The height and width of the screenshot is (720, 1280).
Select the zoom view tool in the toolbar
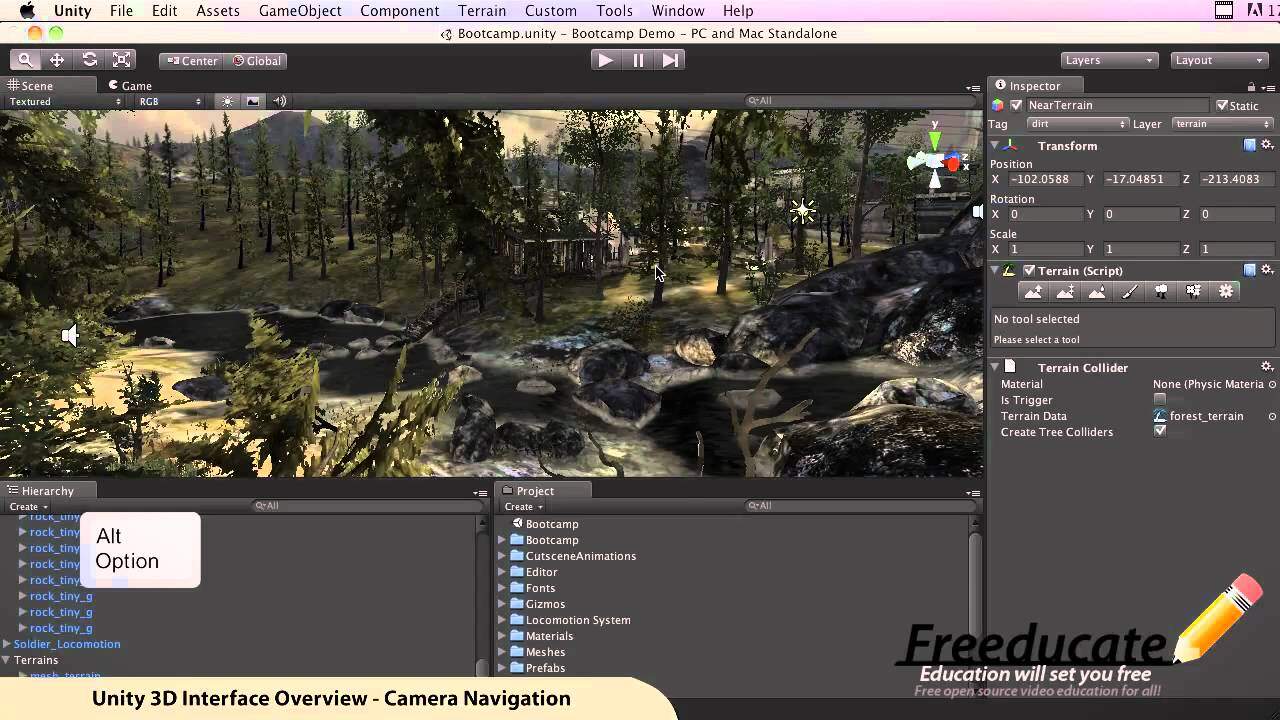[x=25, y=60]
